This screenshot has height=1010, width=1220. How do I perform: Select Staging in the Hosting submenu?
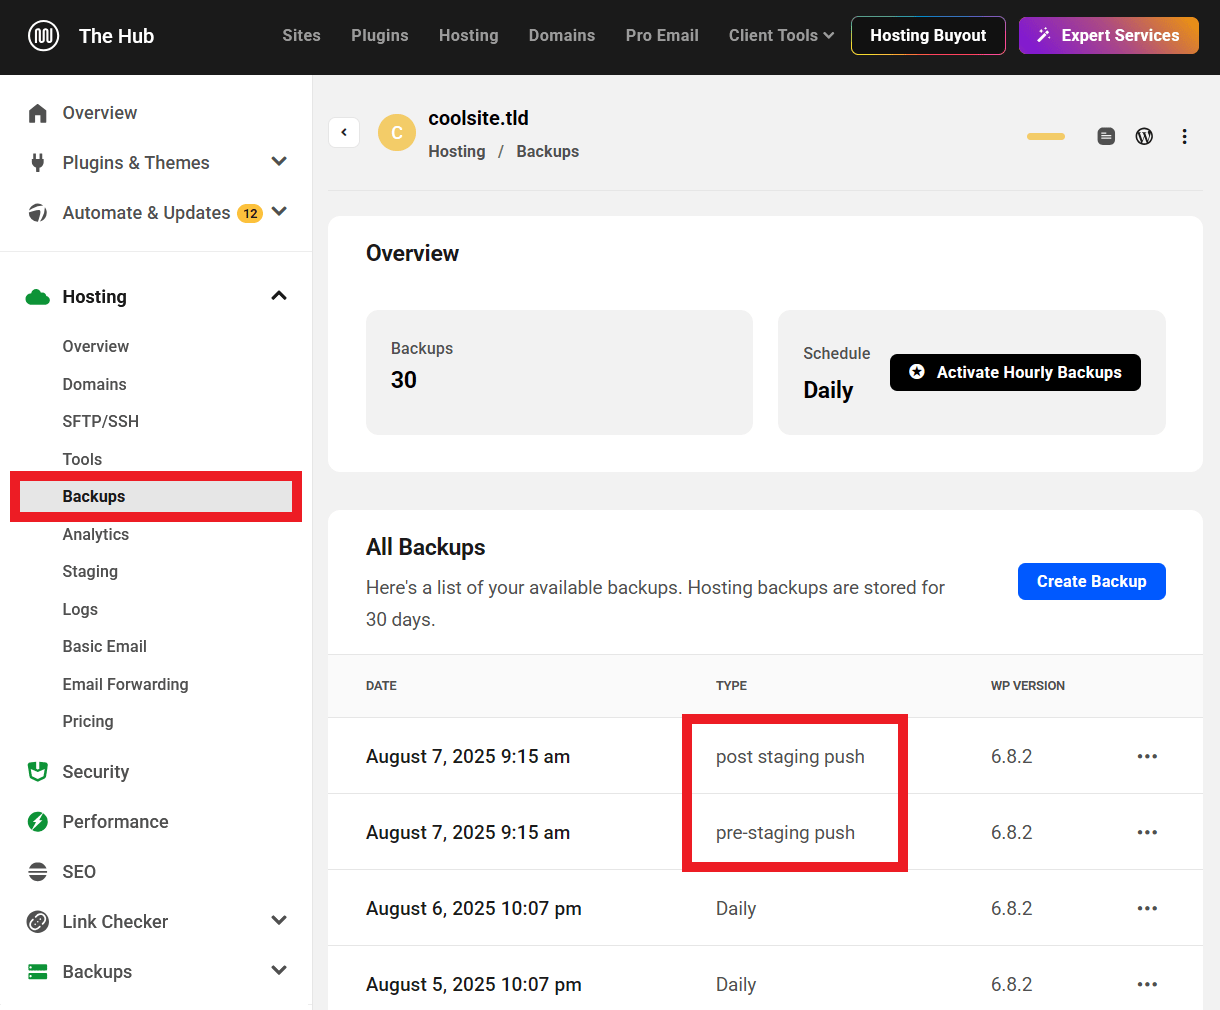click(90, 571)
